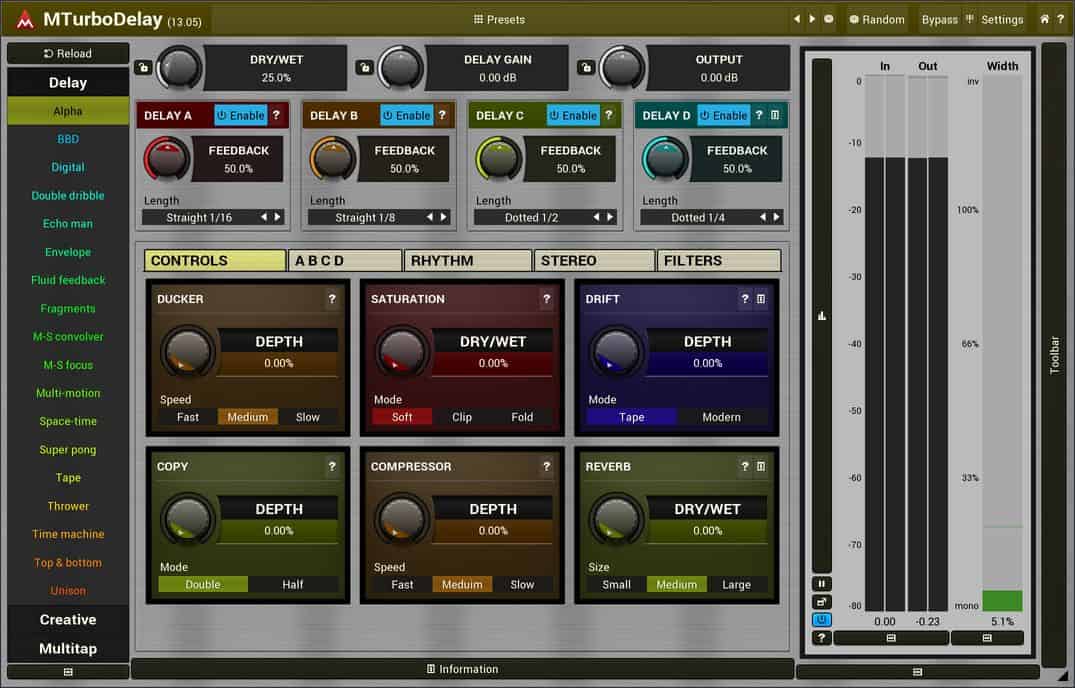Open help for the Copy panel
Viewport: 1075px width, 688px height.
click(x=332, y=467)
